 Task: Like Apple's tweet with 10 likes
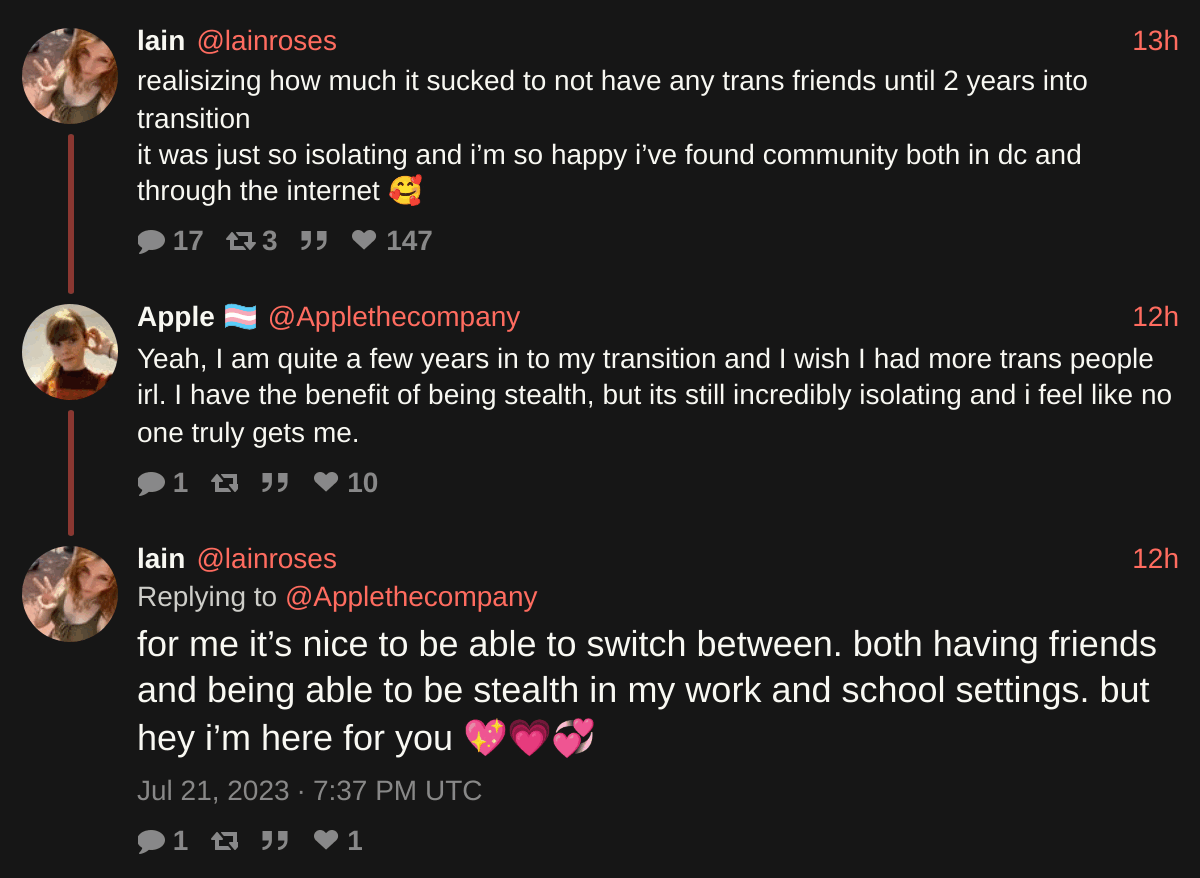pos(326,483)
